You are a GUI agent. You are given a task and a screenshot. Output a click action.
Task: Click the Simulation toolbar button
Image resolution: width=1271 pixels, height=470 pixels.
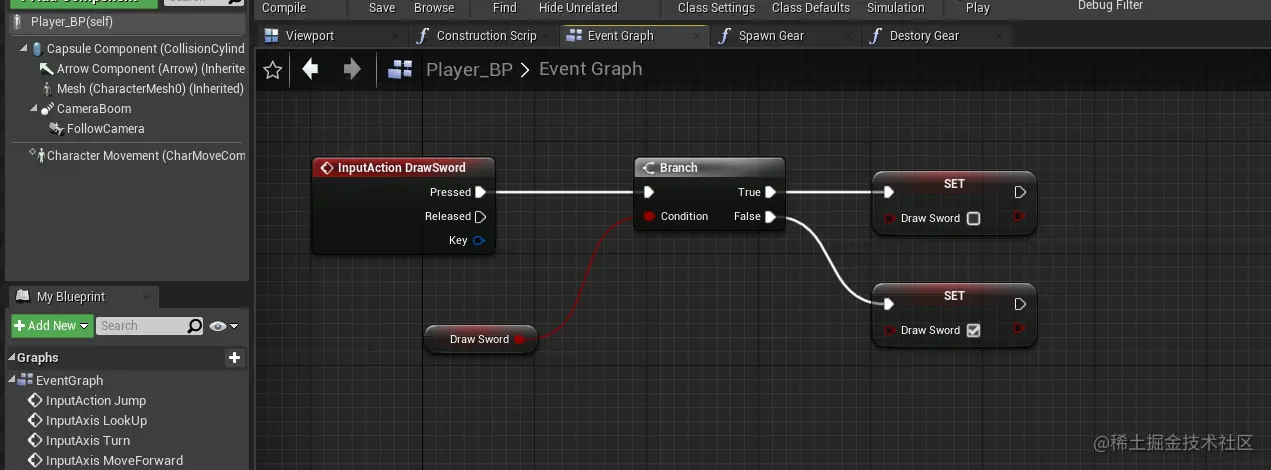coord(896,8)
